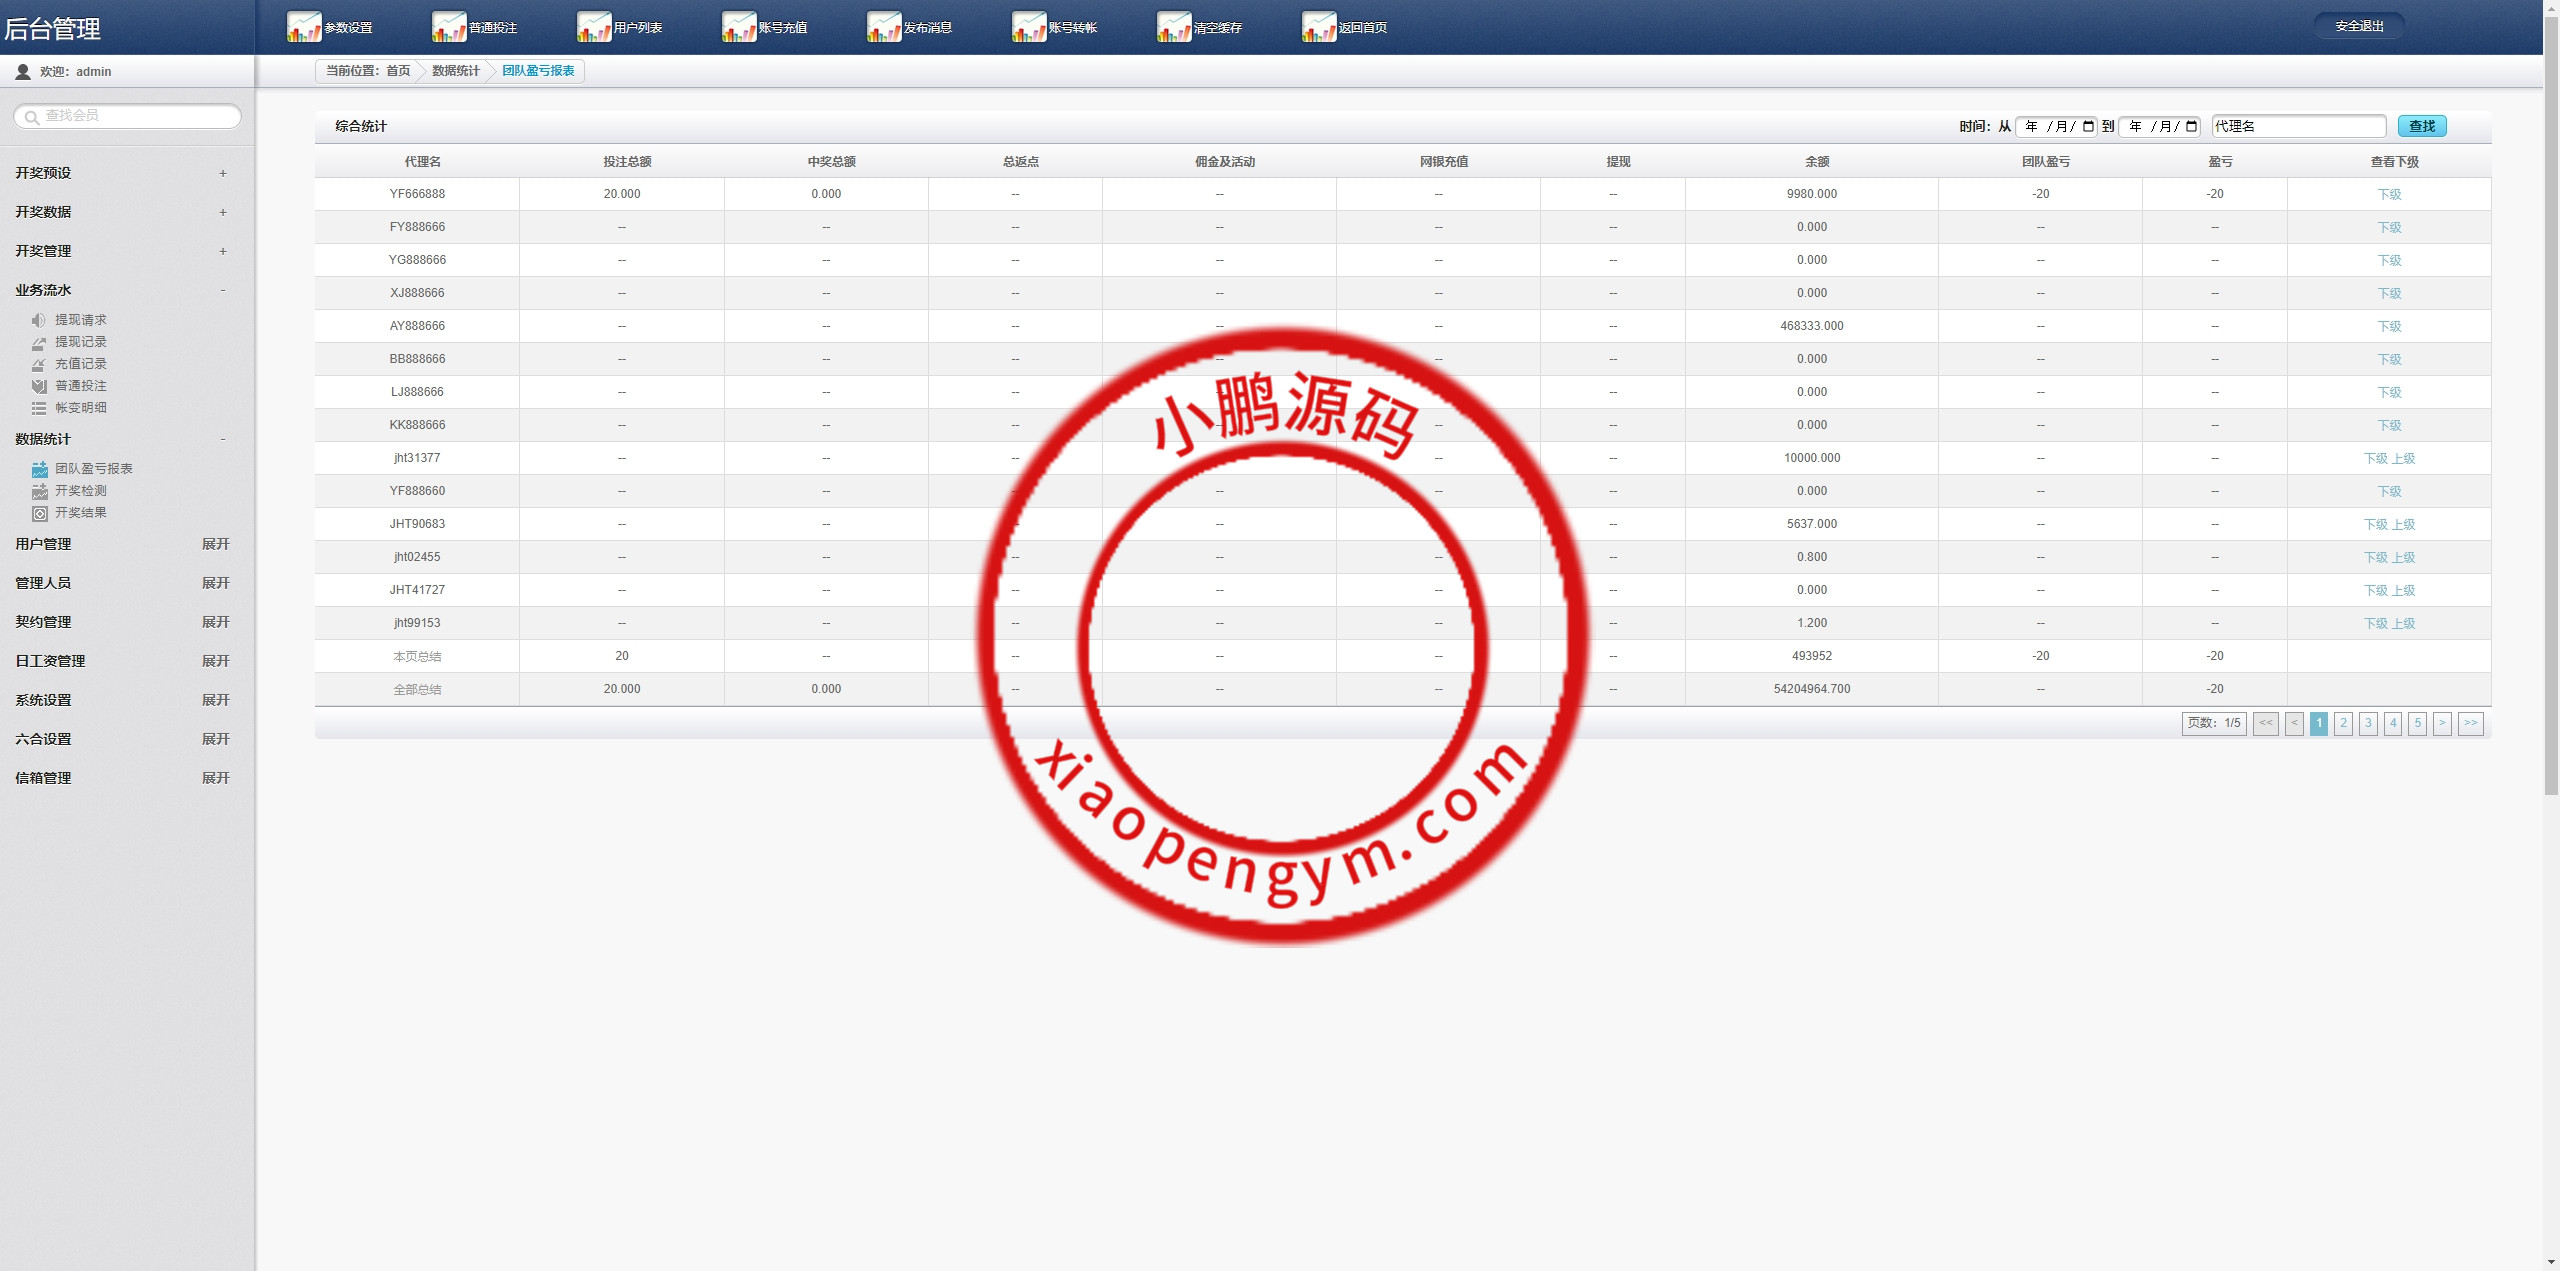Click the 提现记录 sidebar icon
This screenshot has height=1271, width=2560.
coord(39,342)
